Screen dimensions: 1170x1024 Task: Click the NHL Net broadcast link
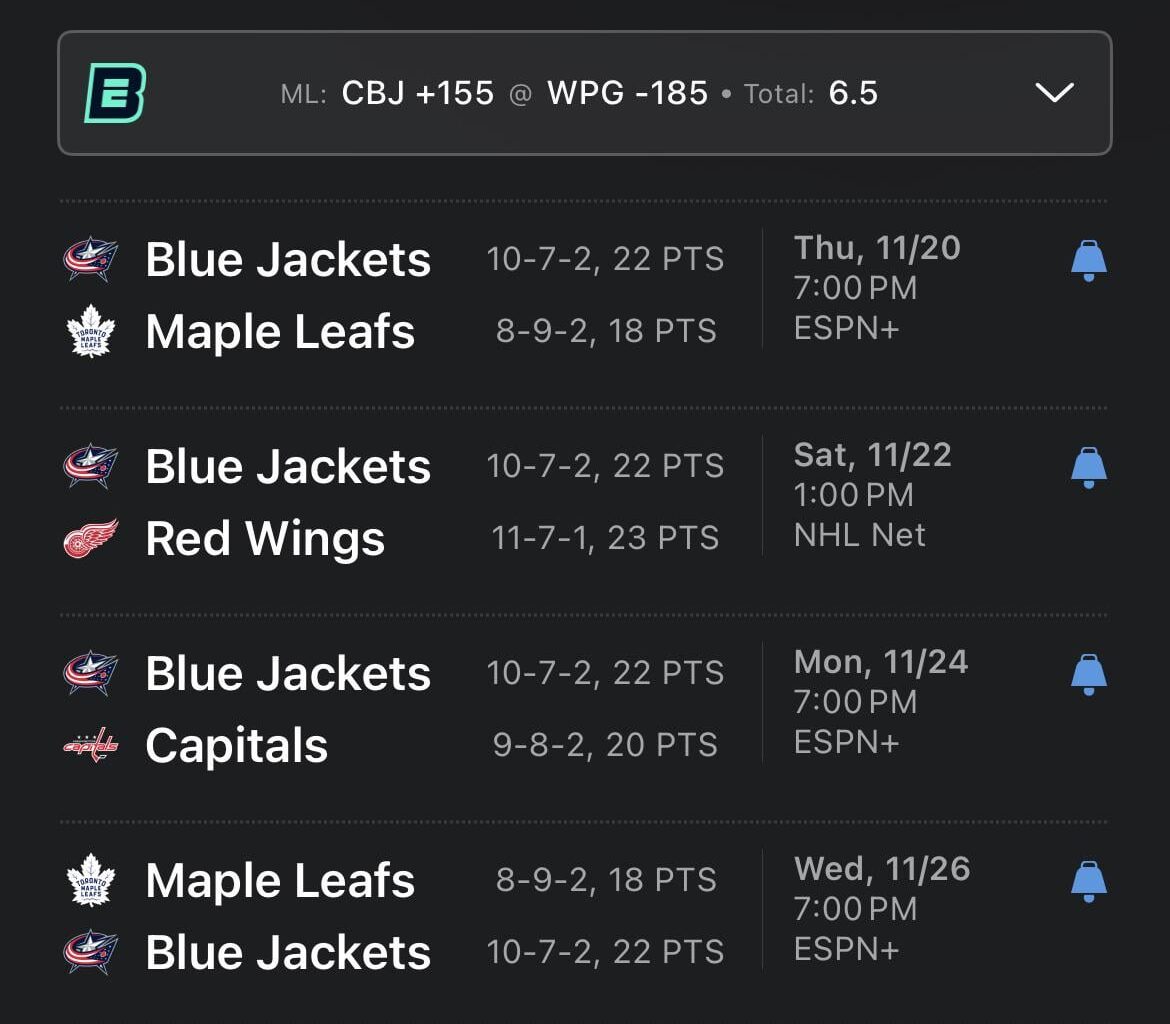(x=858, y=534)
